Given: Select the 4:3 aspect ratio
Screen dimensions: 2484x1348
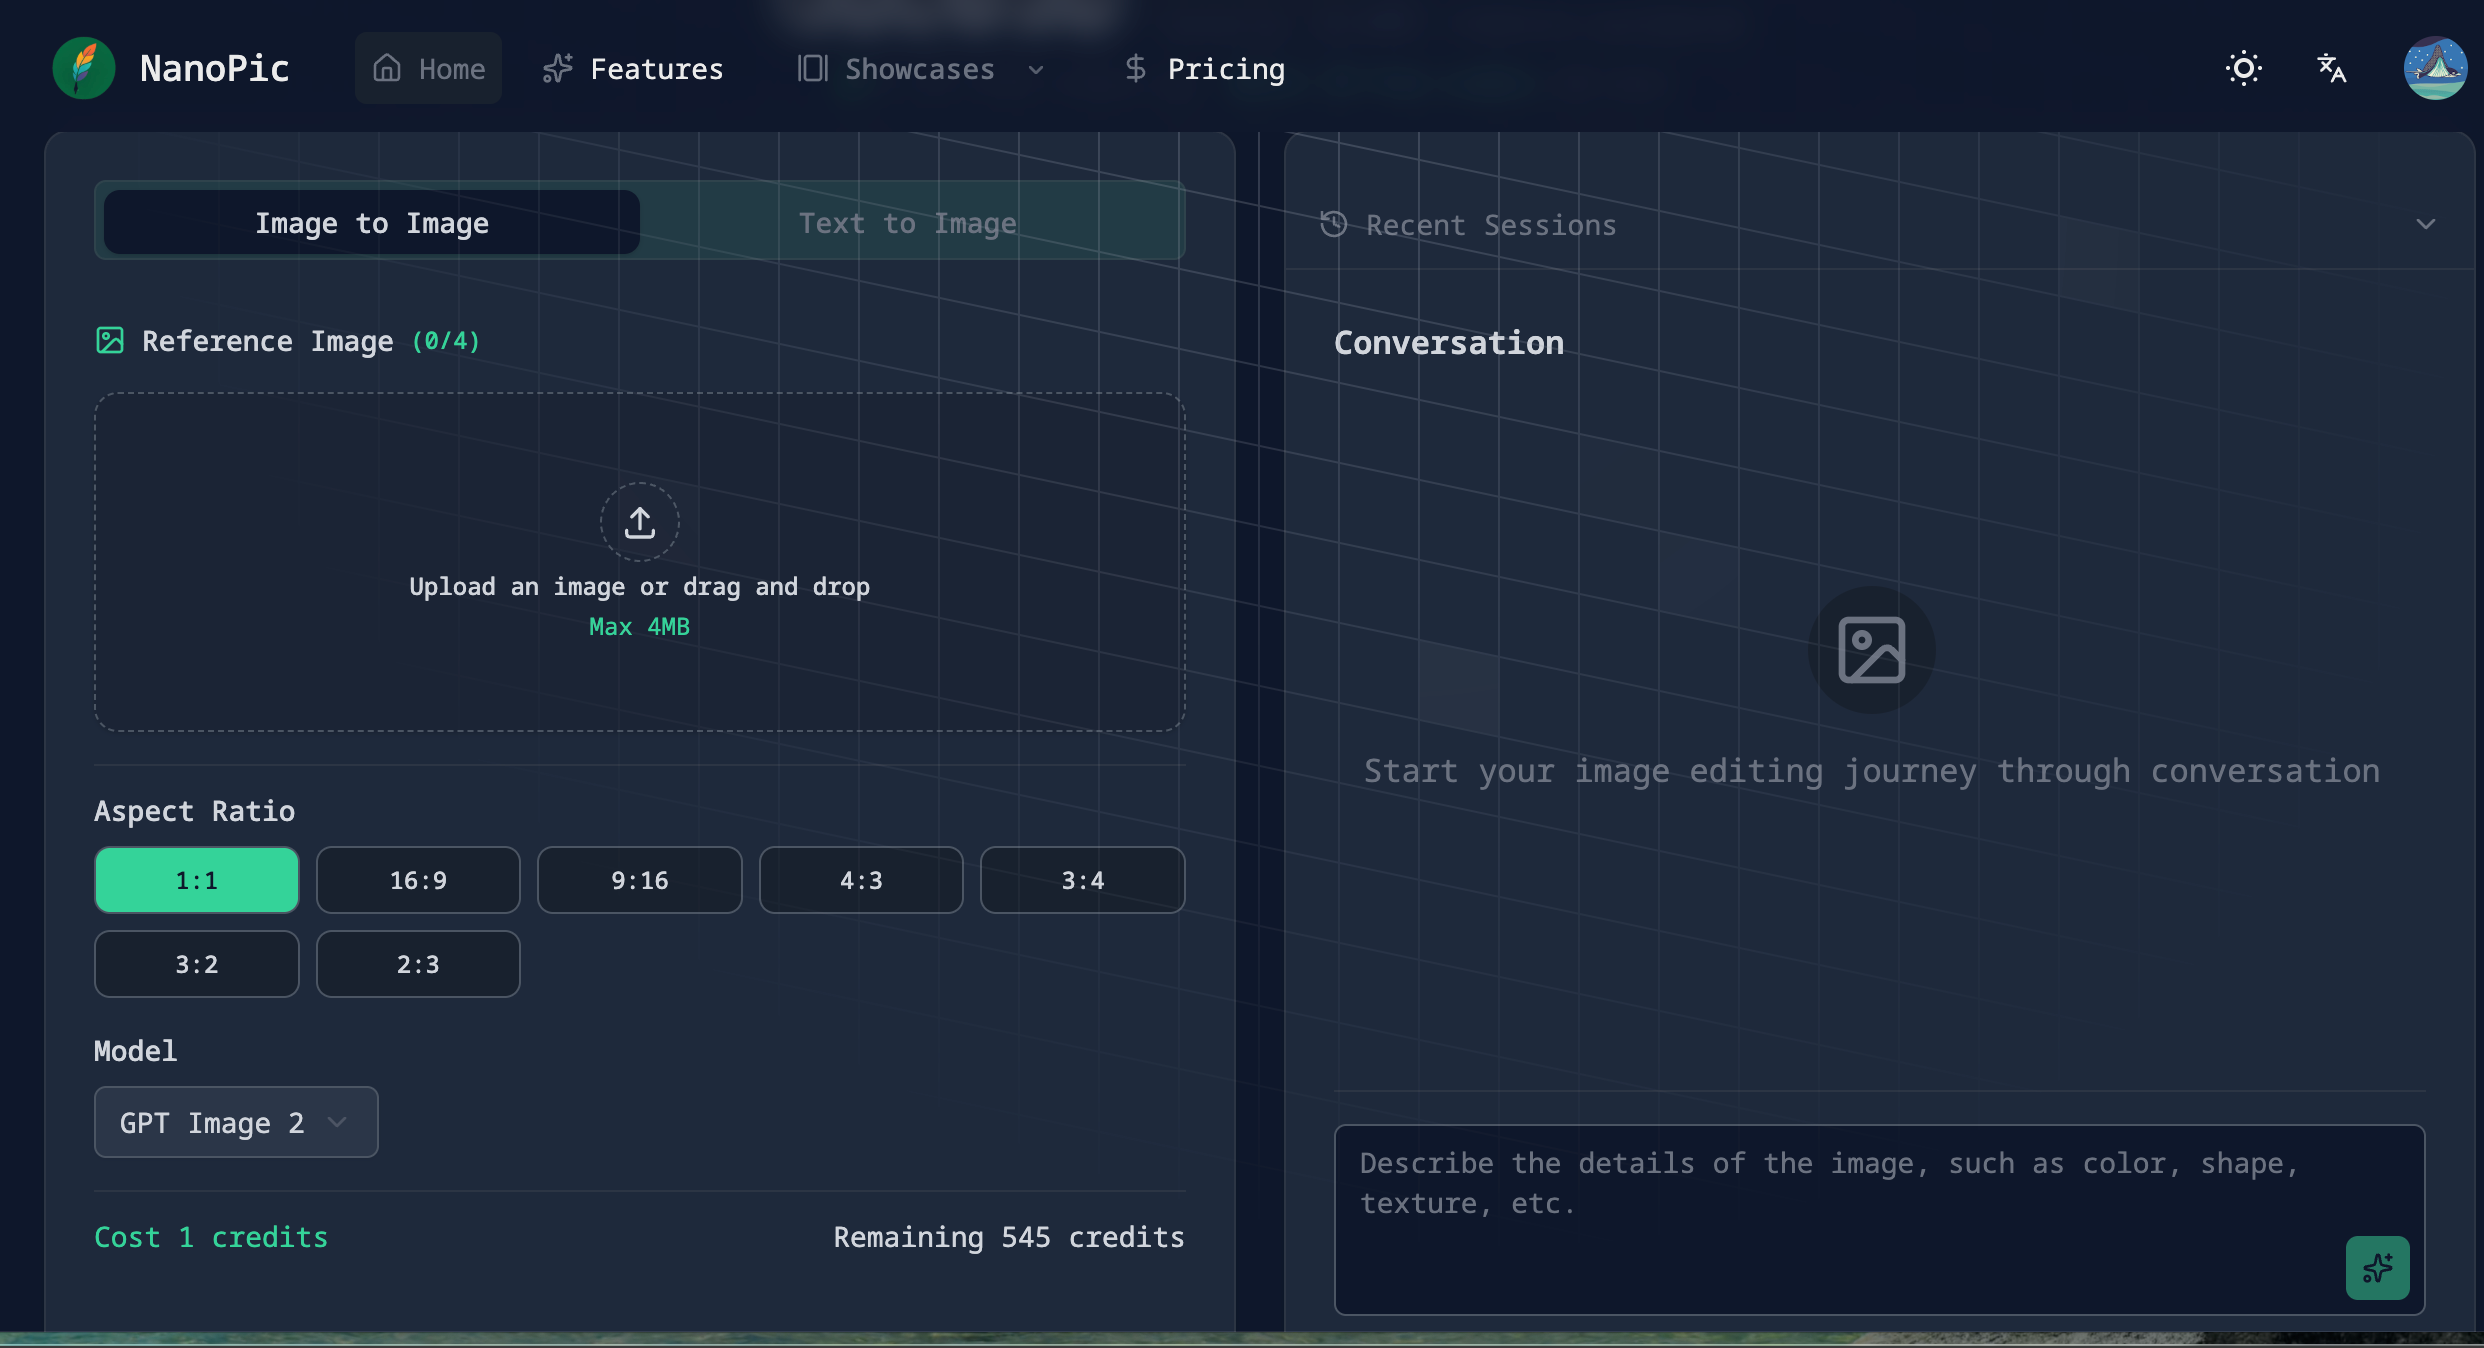Looking at the screenshot, I should tap(861, 880).
